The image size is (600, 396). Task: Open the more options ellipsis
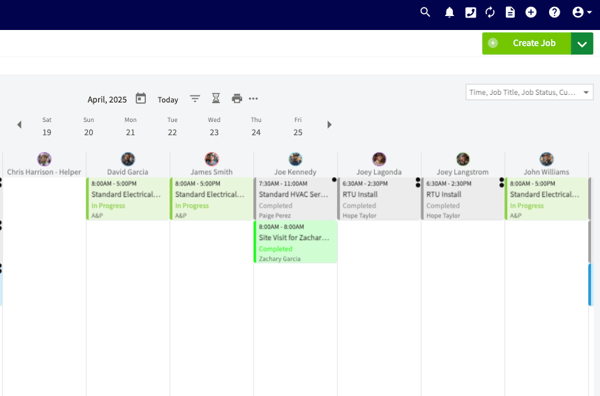[x=253, y=99]
